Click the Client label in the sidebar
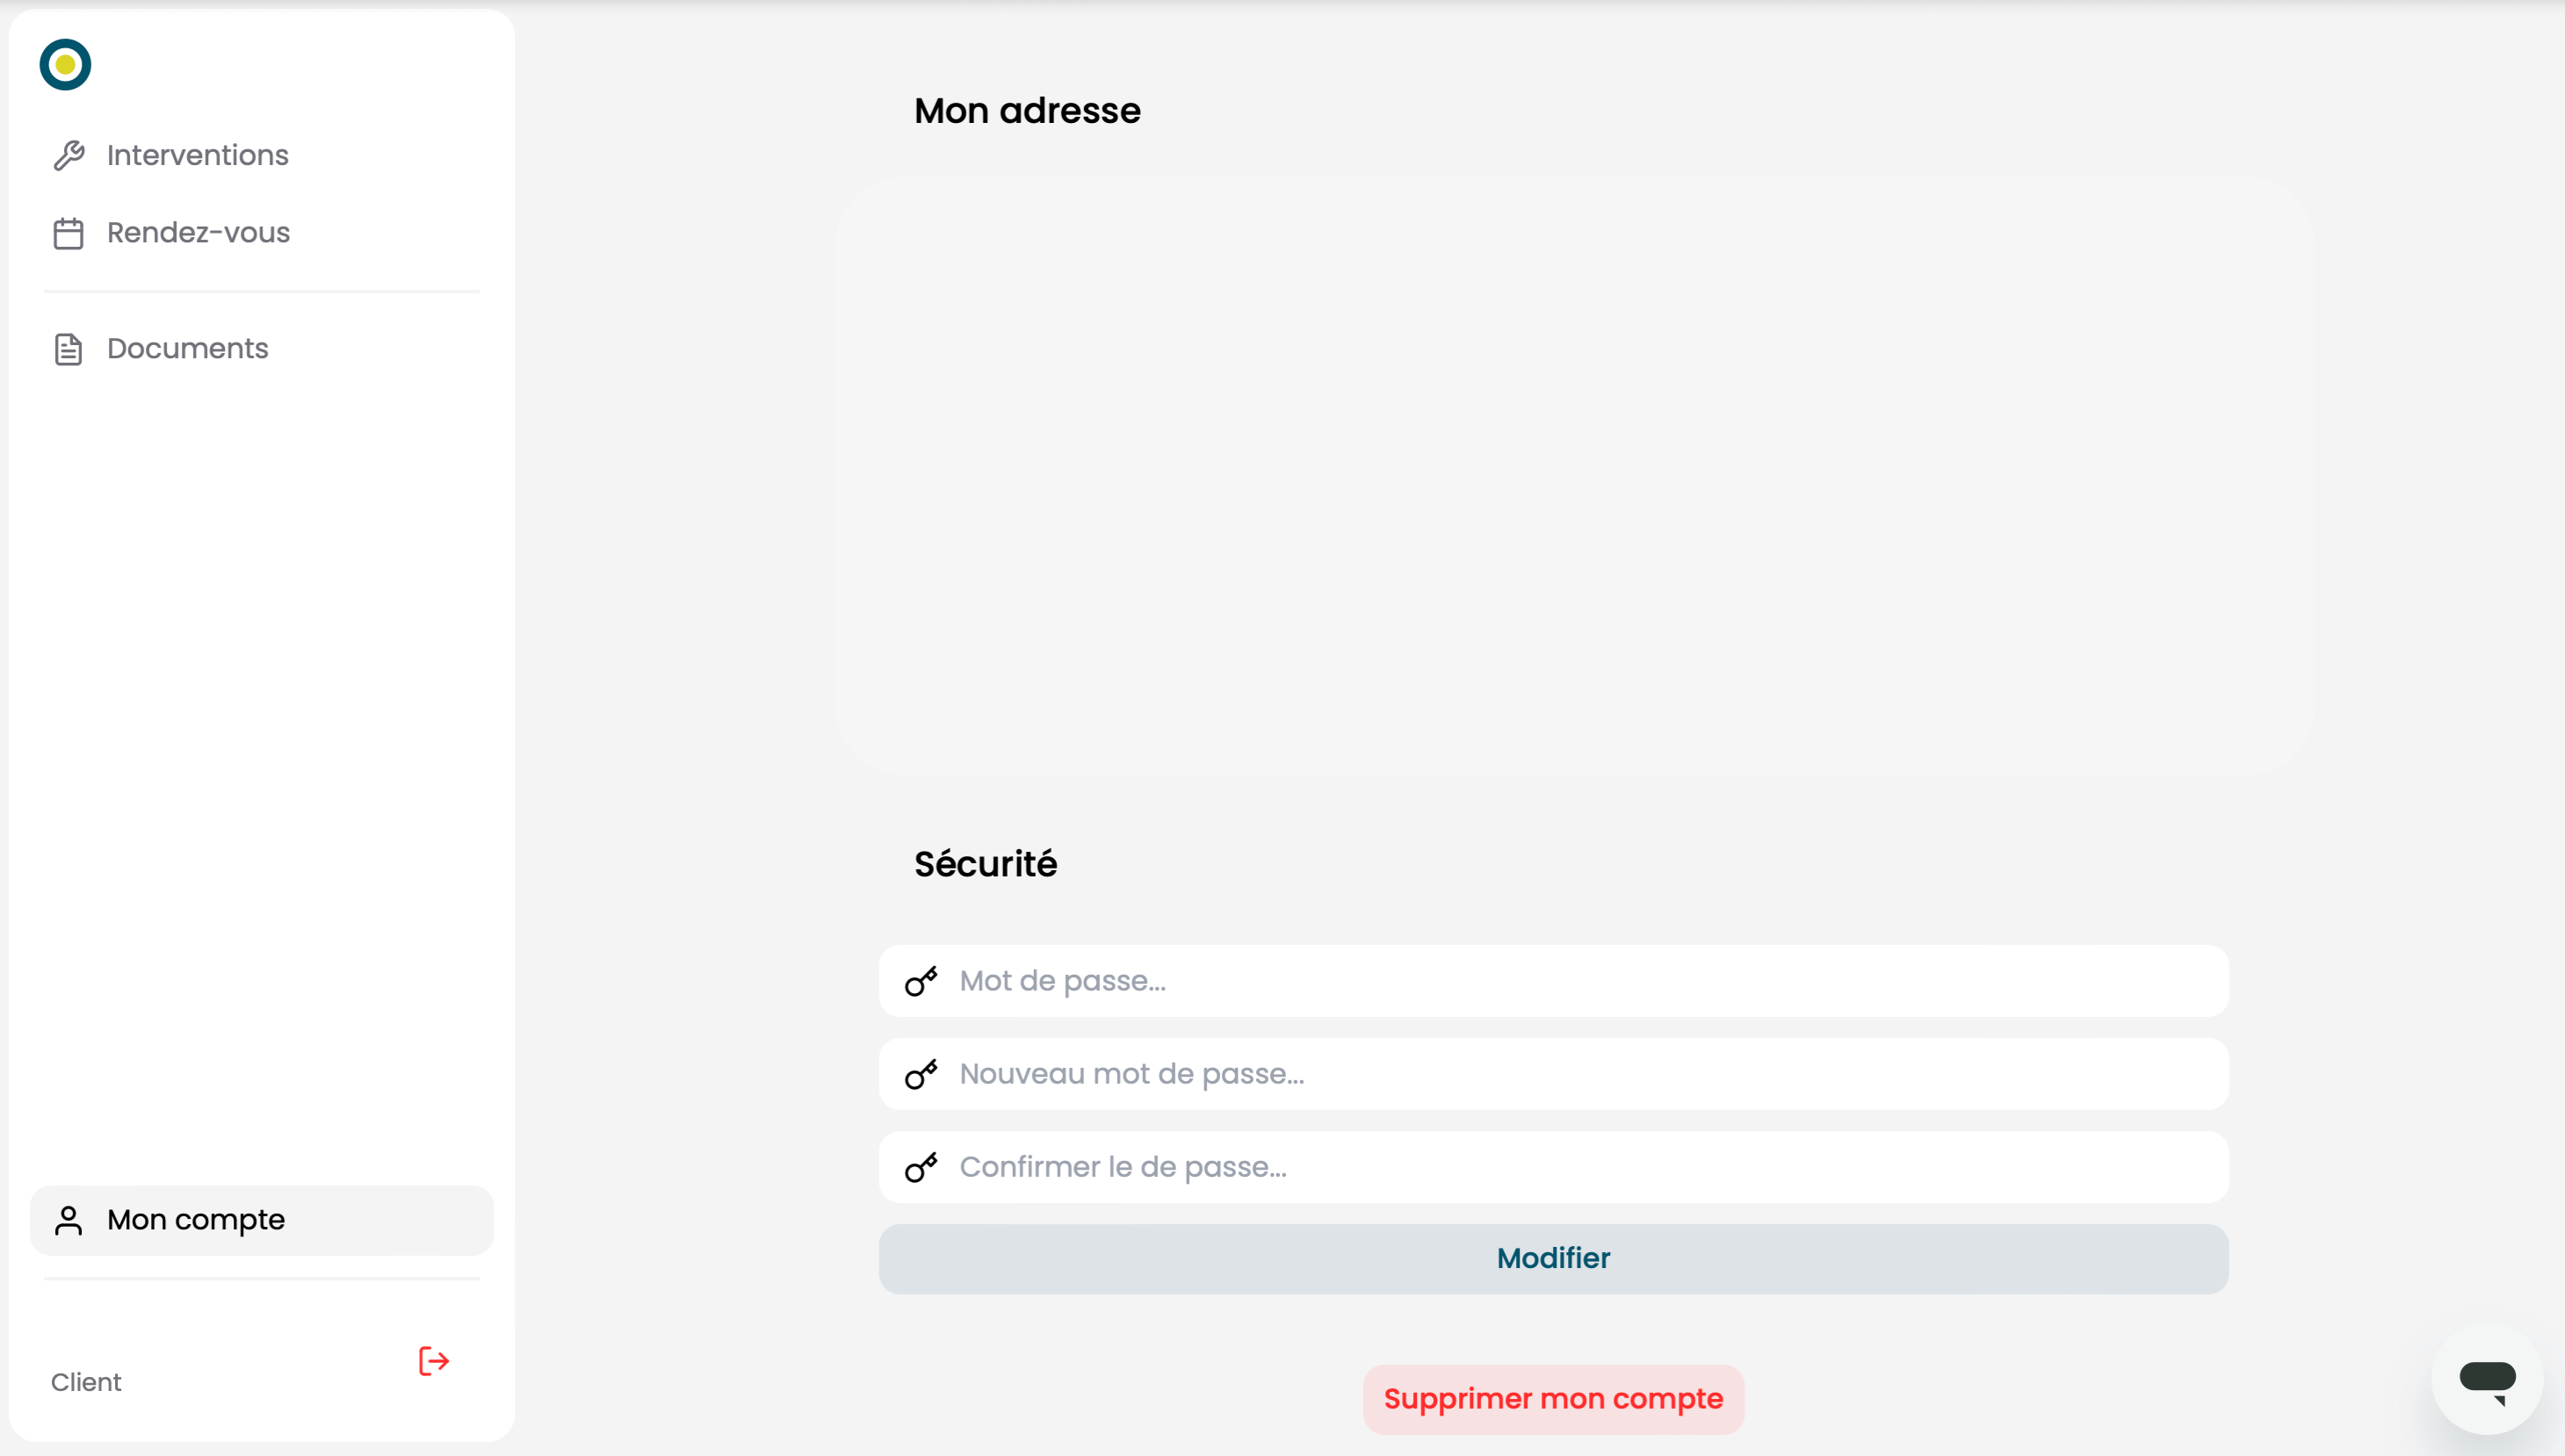The width and height of the screenshot is (2565, 1456). point(86,1382)
